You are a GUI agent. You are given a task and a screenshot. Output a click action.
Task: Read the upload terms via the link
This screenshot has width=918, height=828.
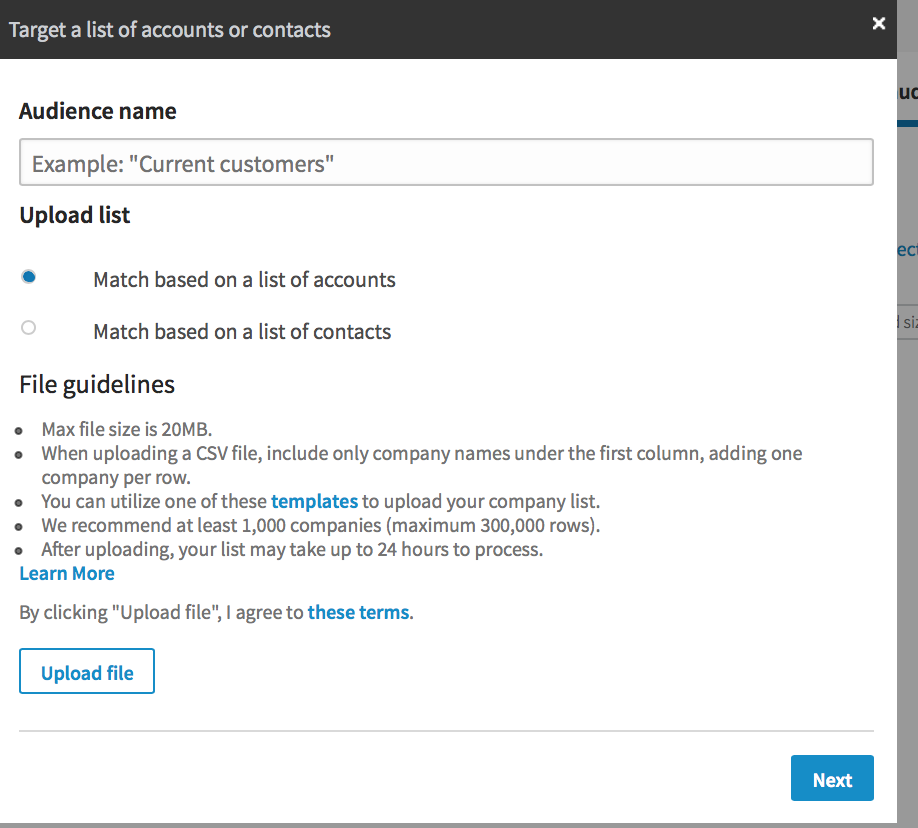(x=358, y=611)
